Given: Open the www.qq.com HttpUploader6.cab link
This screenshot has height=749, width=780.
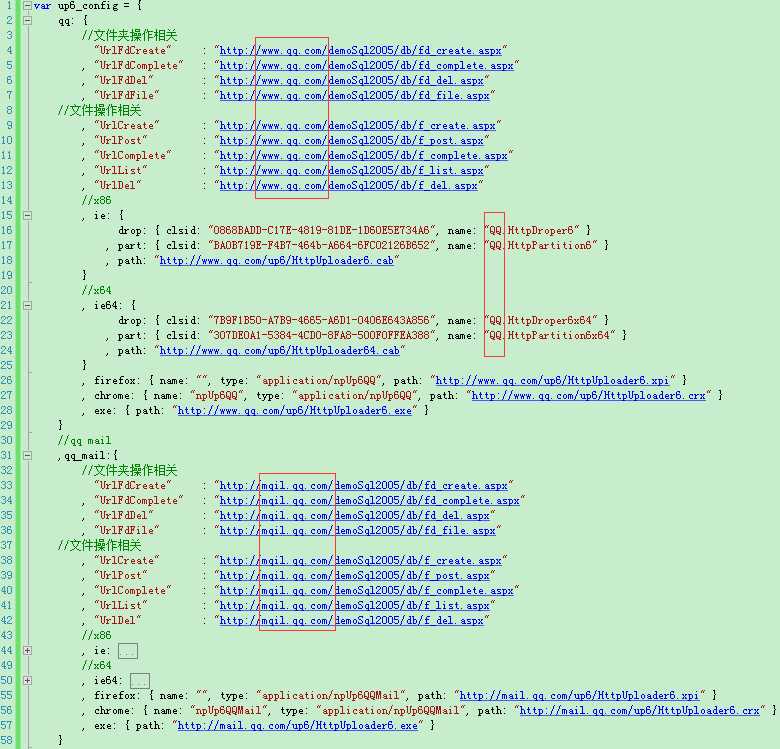Looking at the screenshot, I should coord(277,260).
